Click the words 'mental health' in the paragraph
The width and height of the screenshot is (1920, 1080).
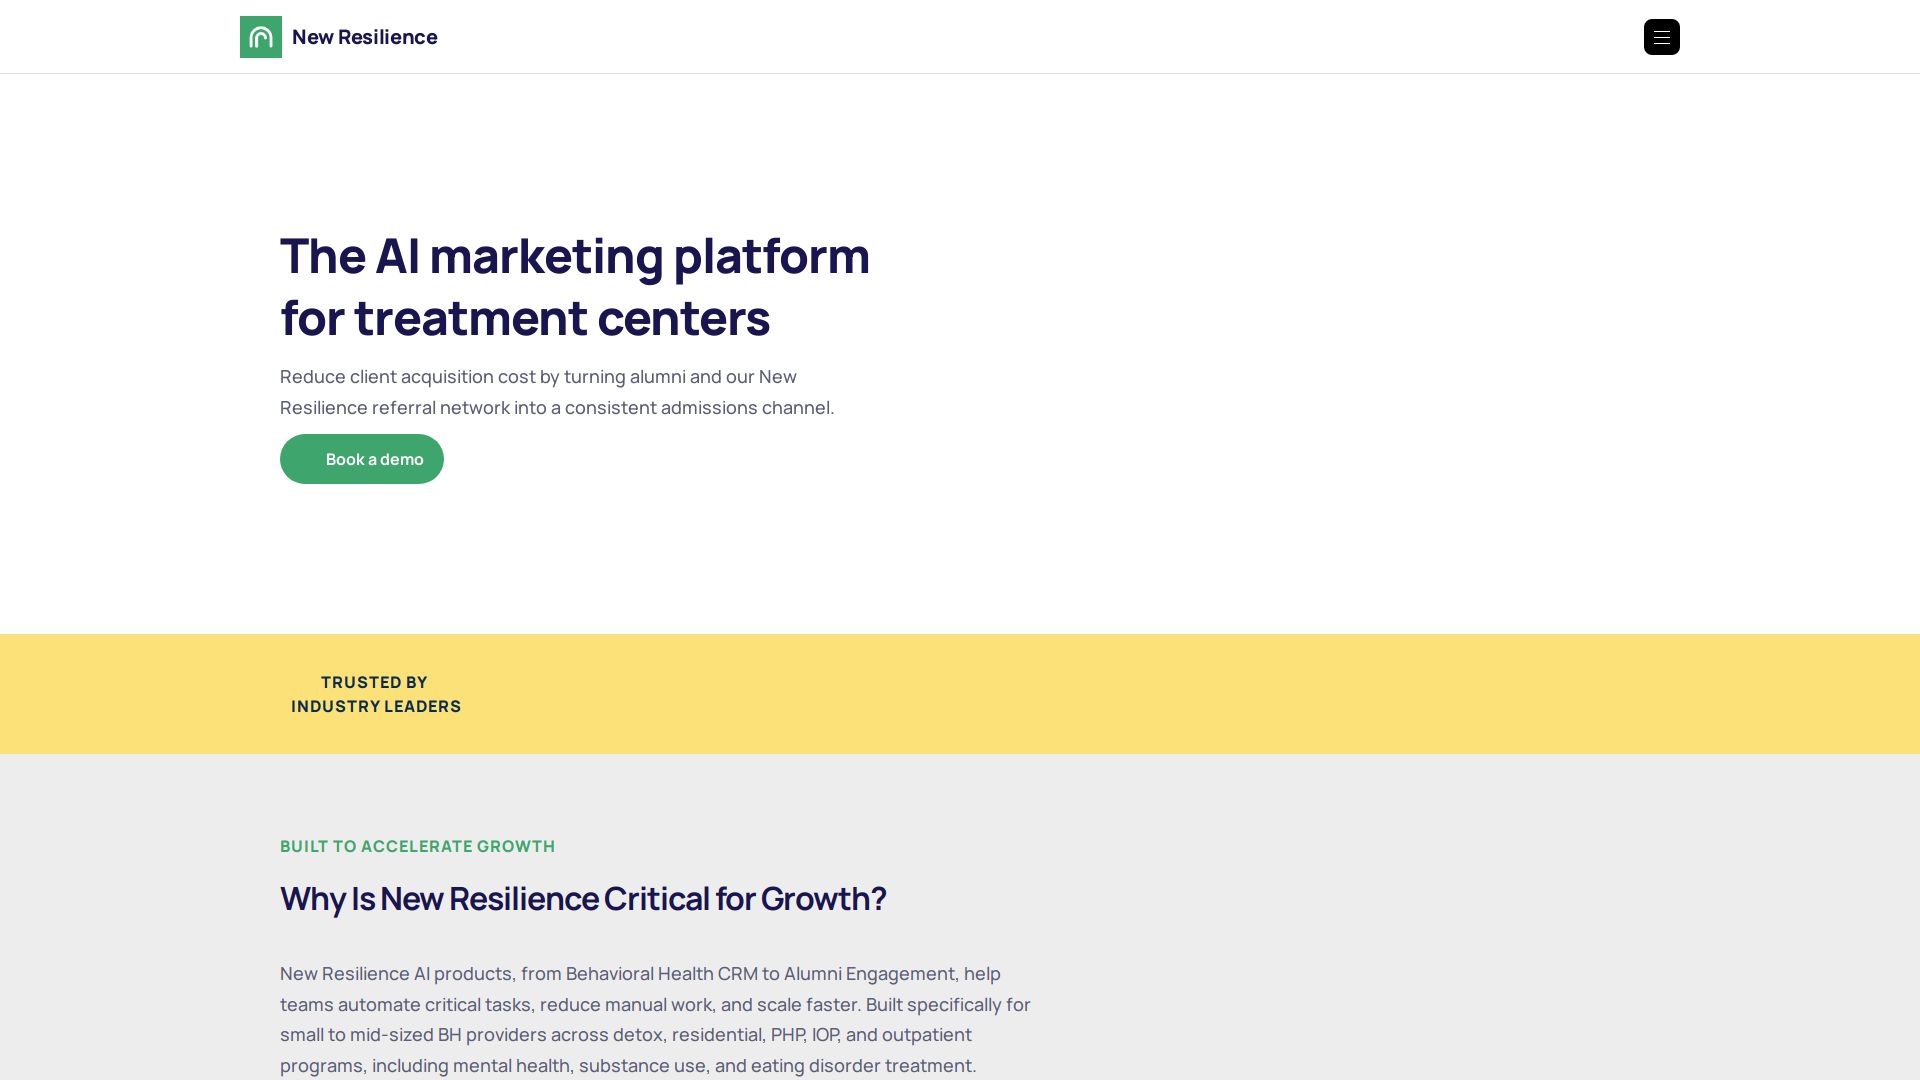pos(511,1066)
